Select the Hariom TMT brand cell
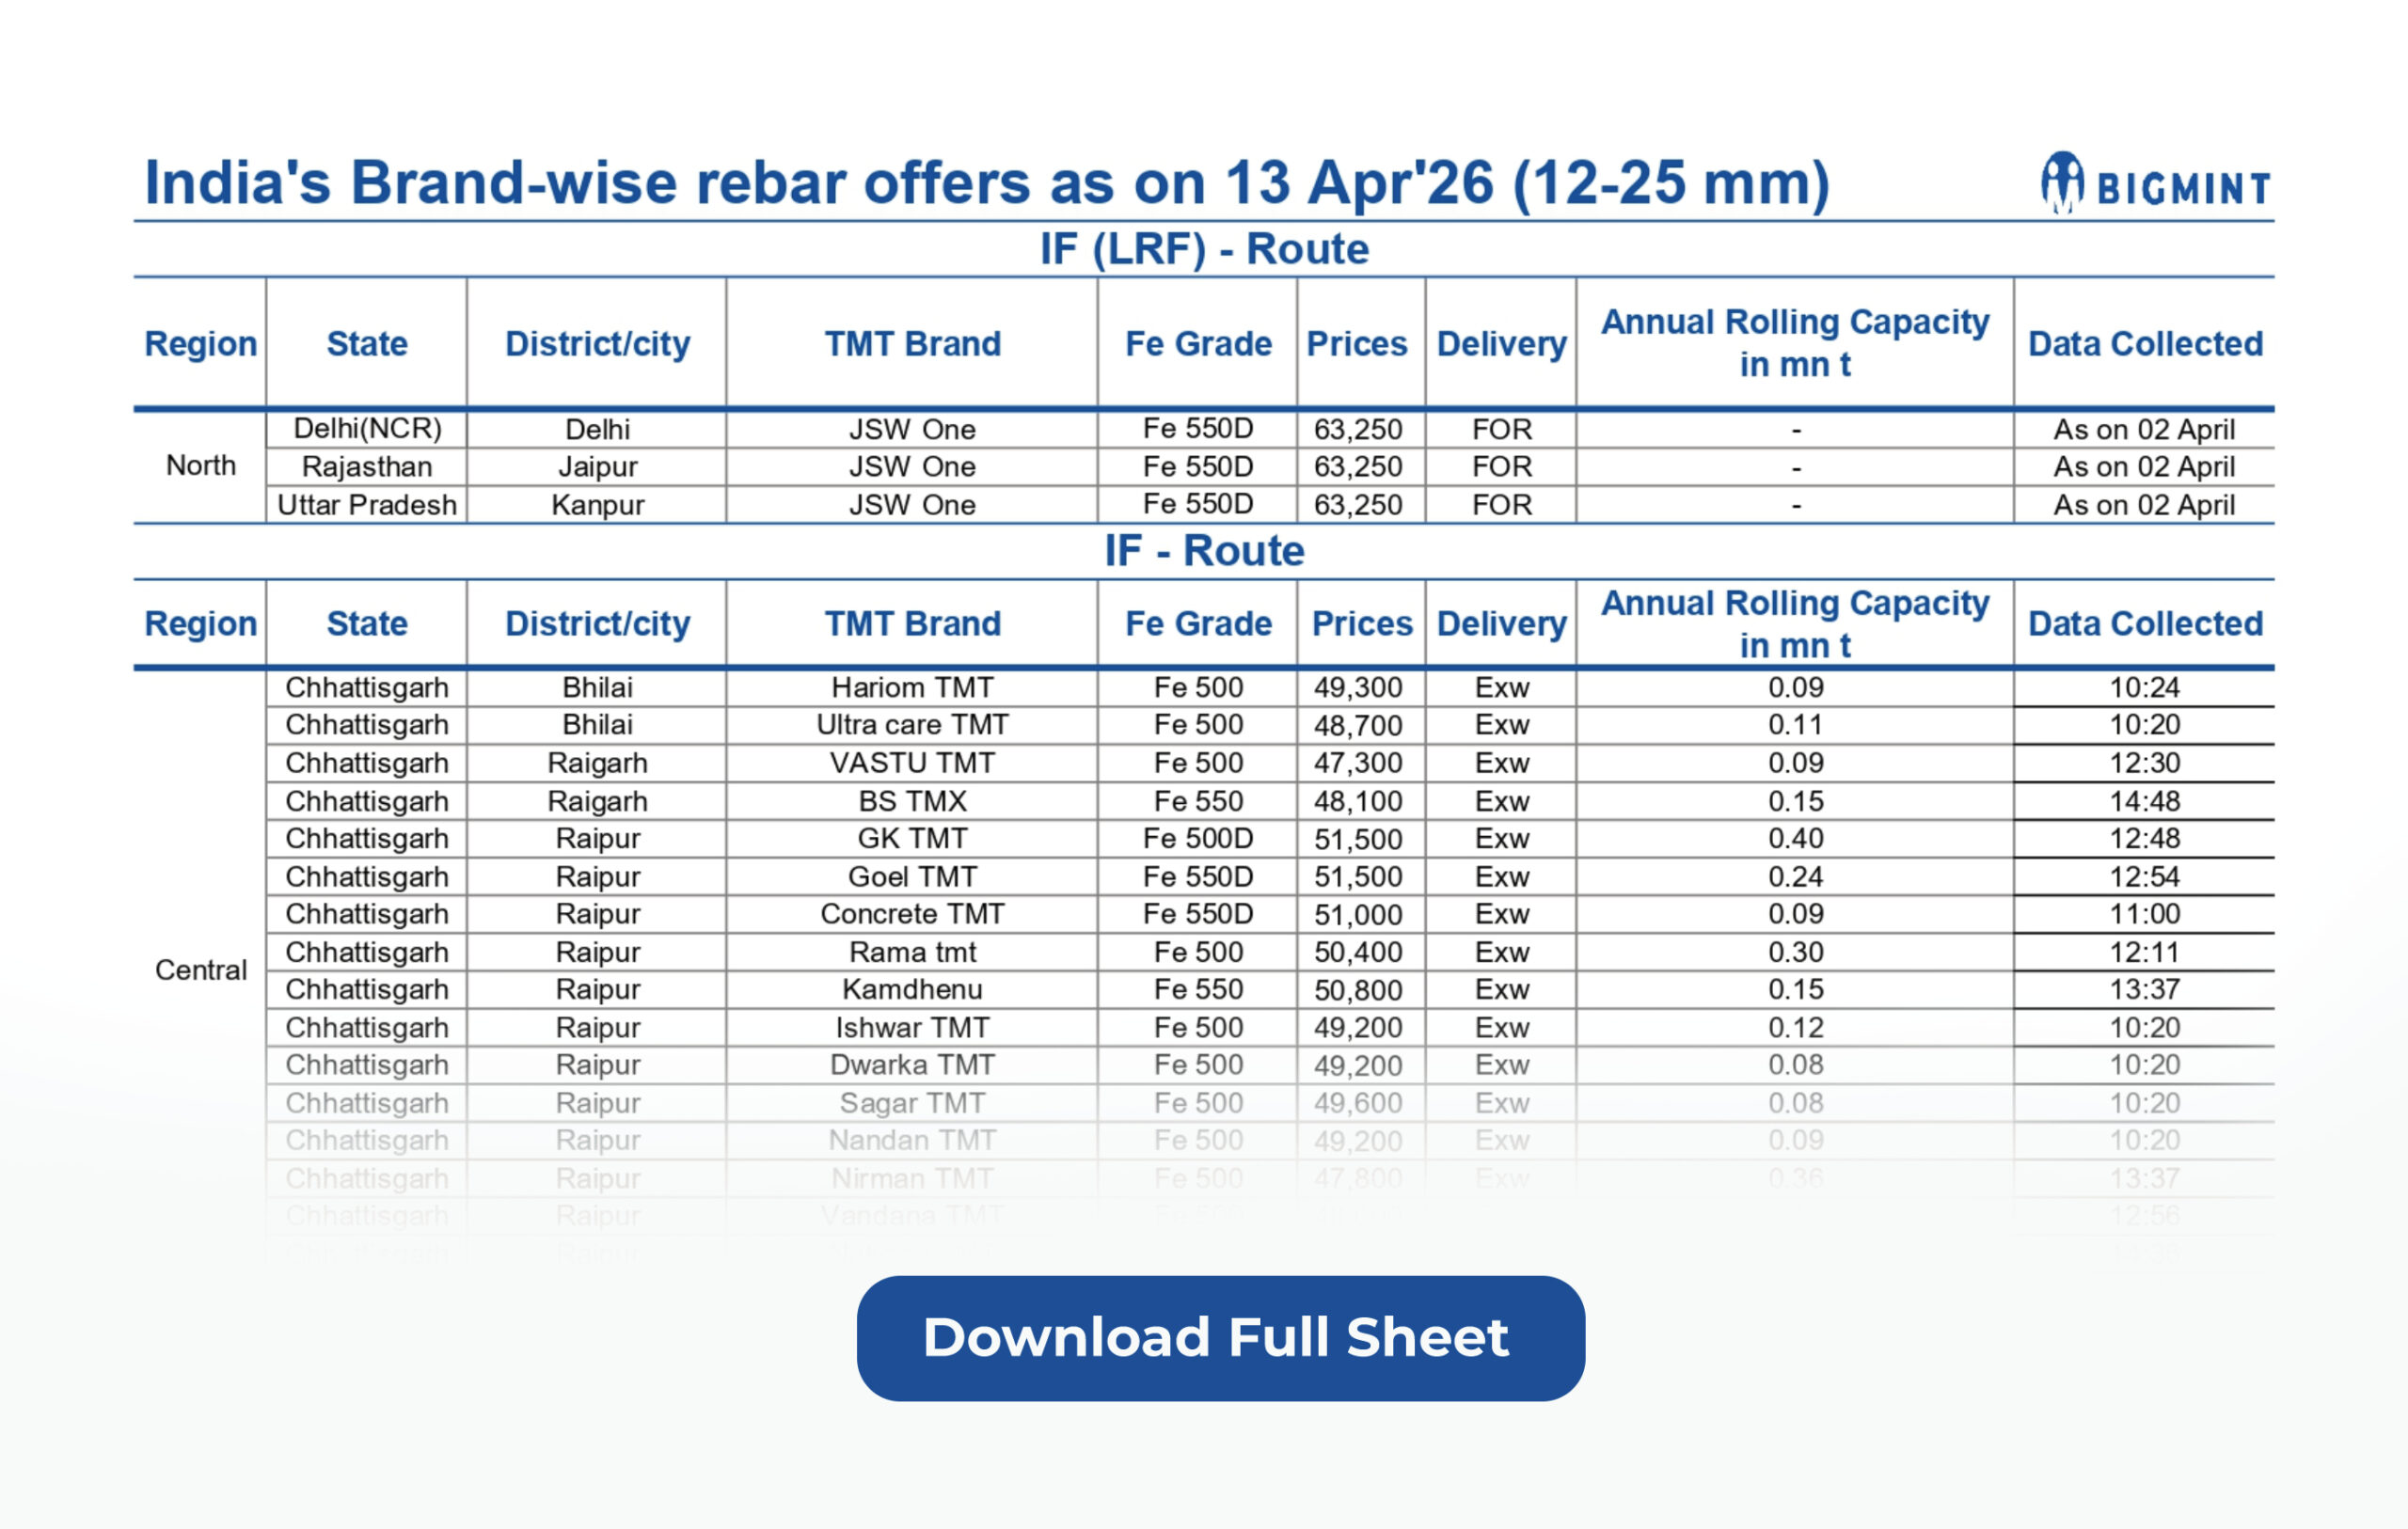 (x=912, y=688)
